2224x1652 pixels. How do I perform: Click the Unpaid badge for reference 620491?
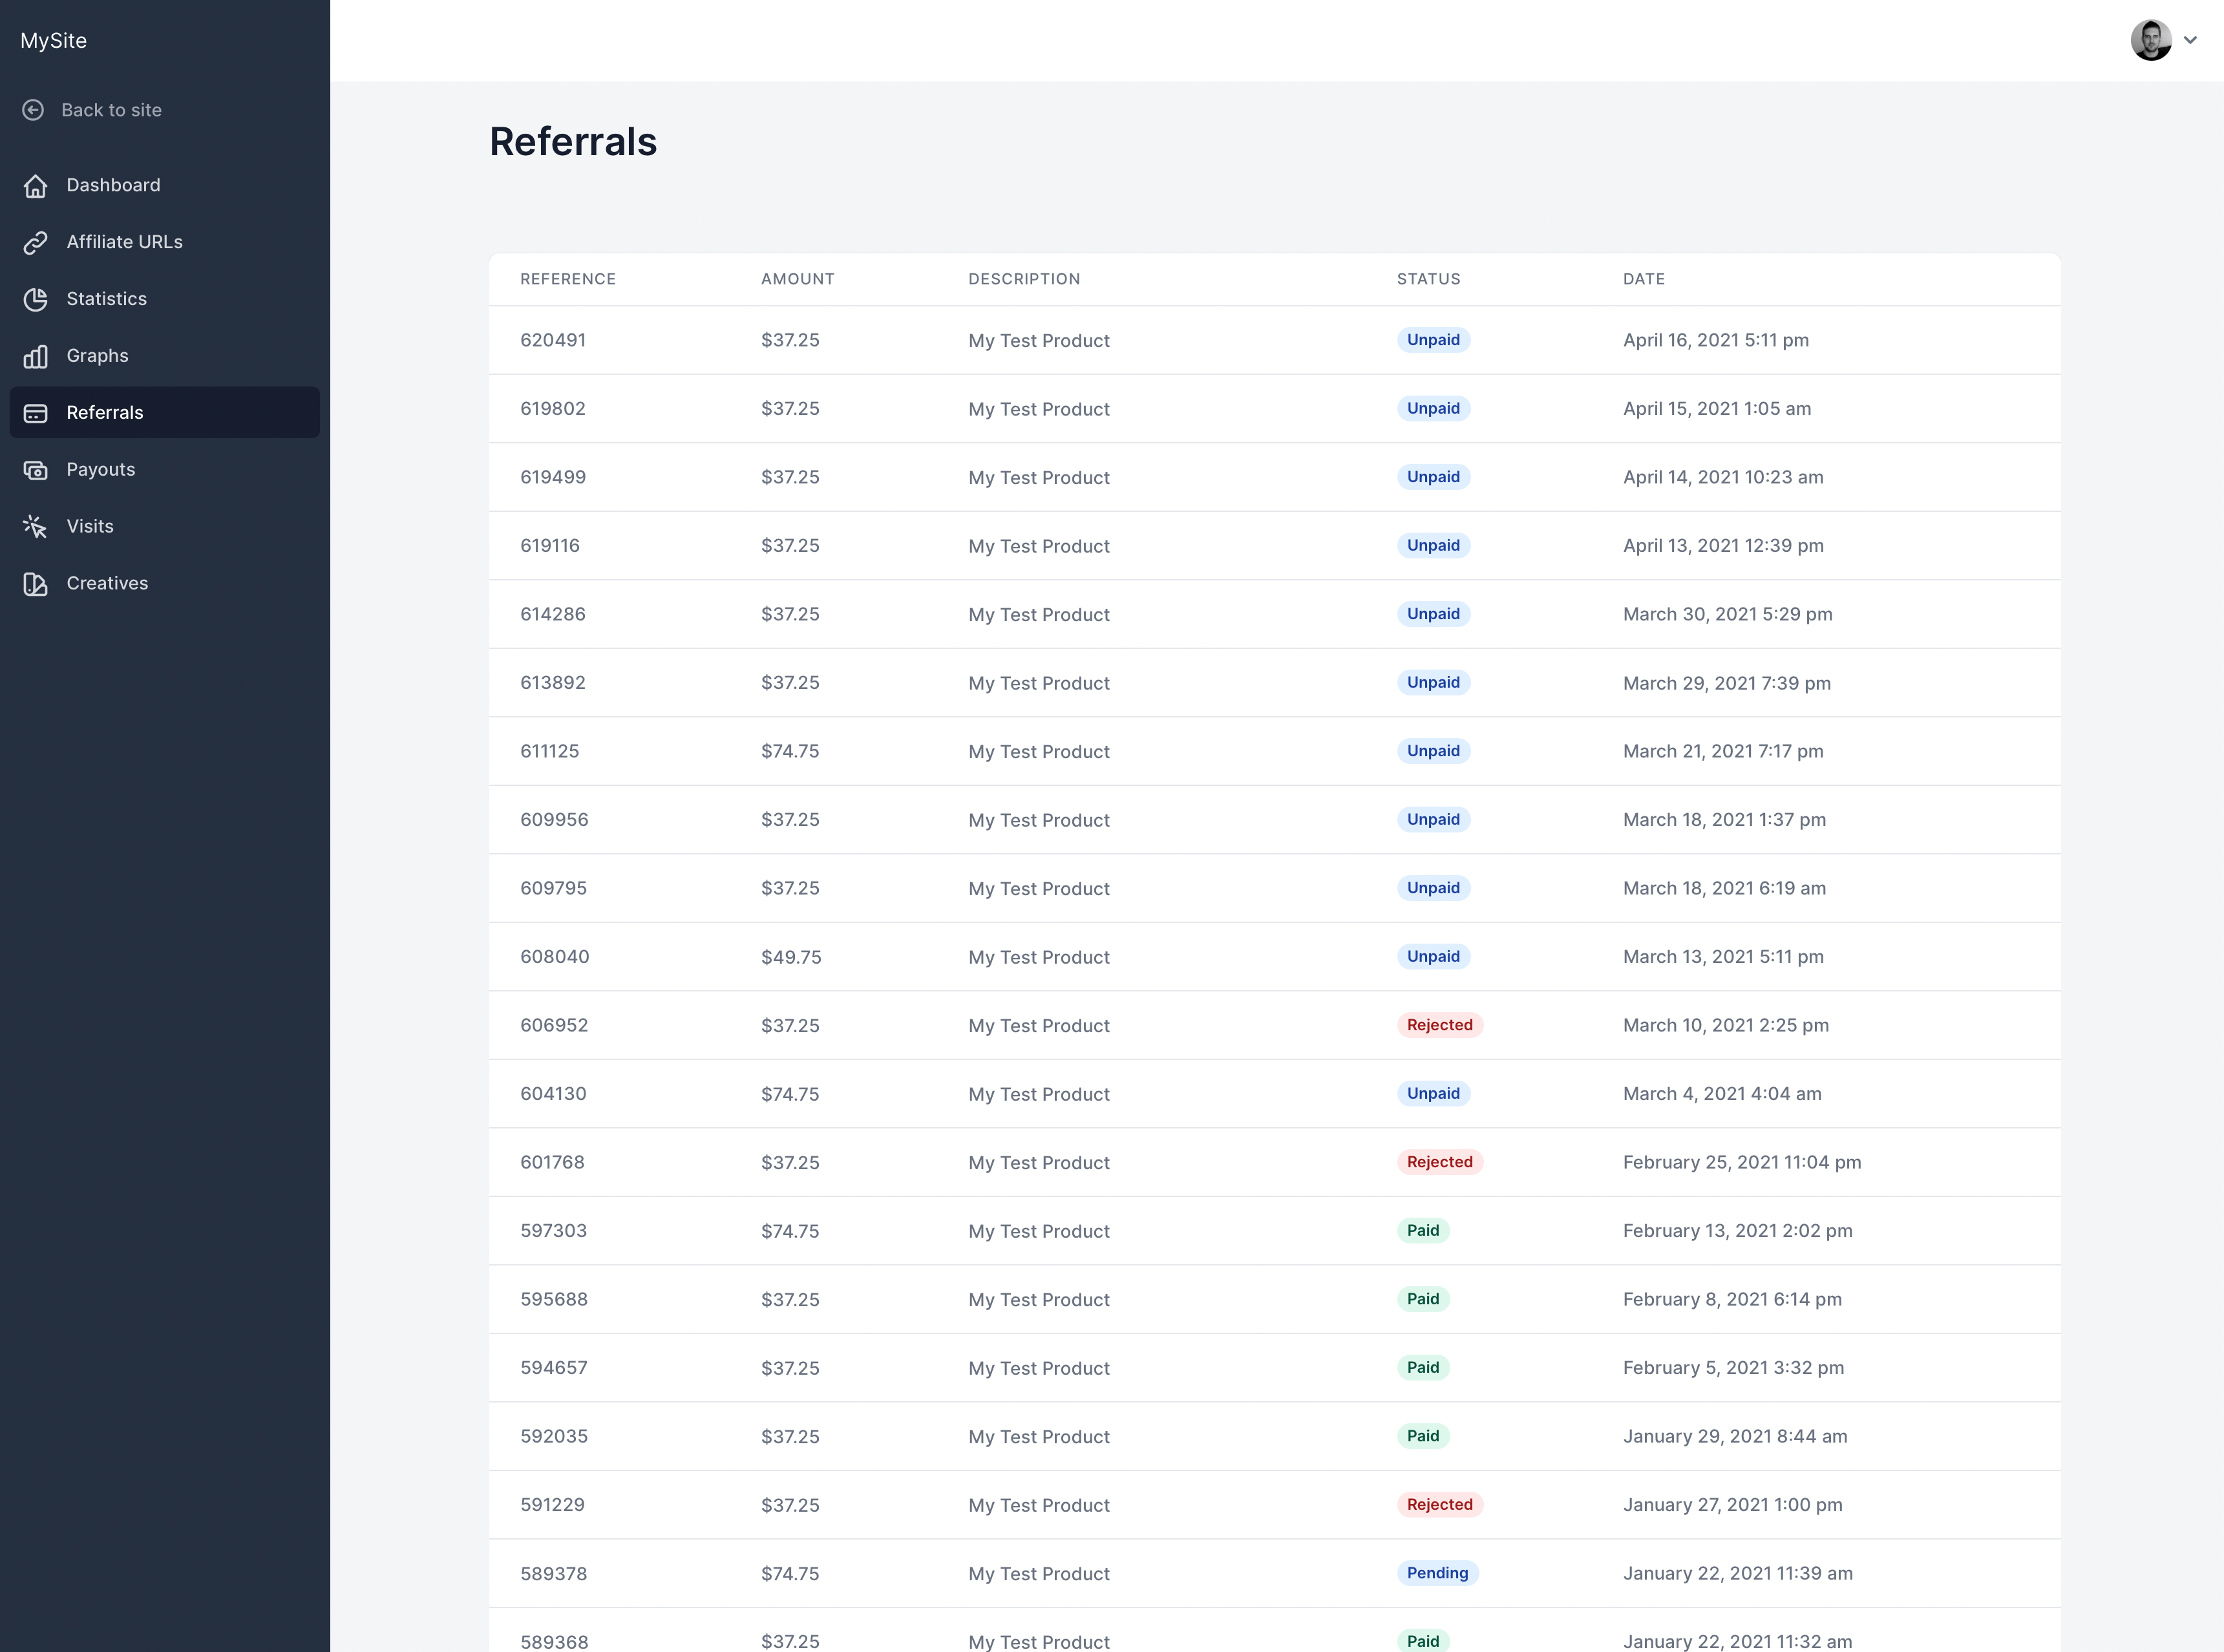[1433, 340]
